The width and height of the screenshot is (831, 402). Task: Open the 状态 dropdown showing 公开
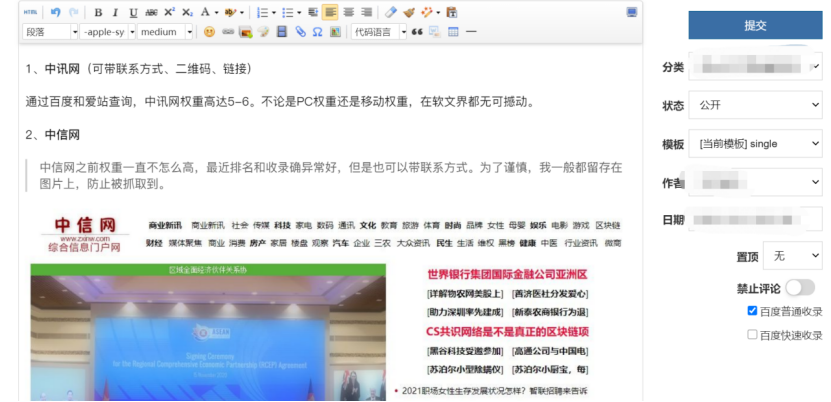pyautogui.click(x=755, y=105)
